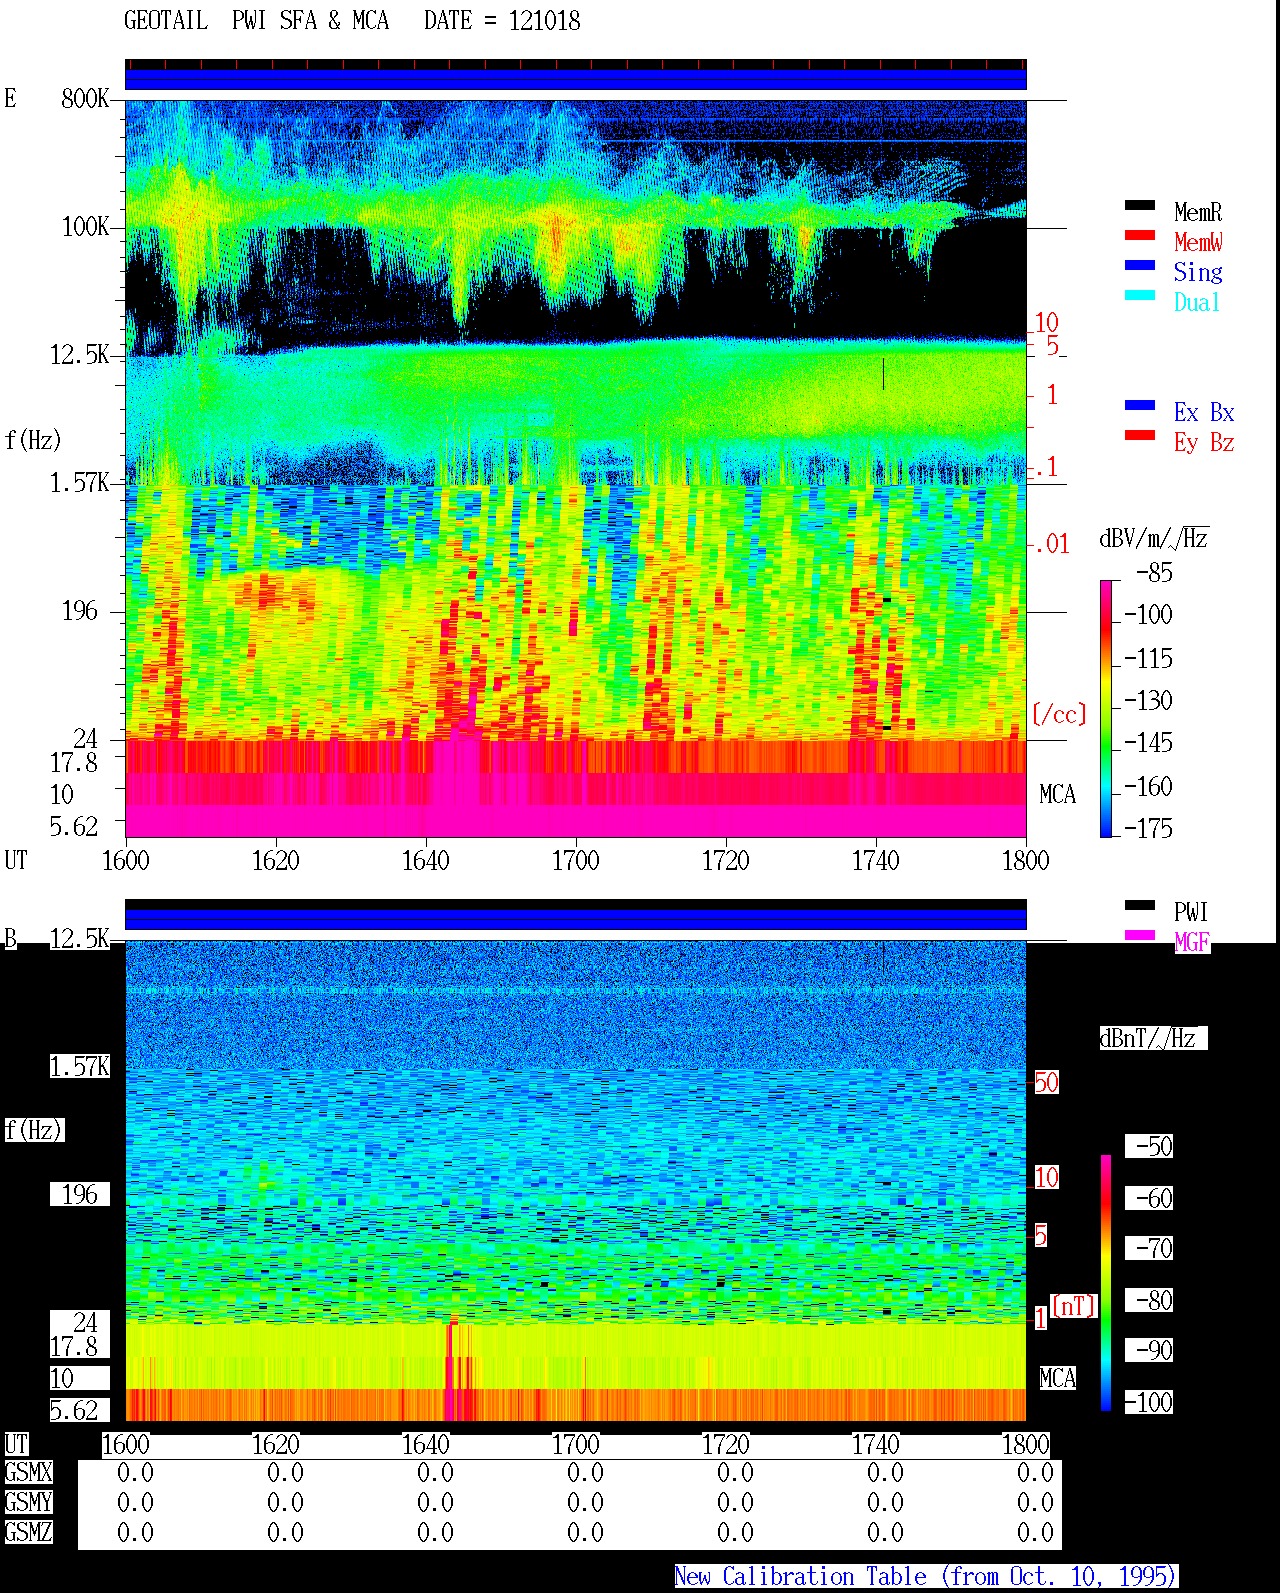
Task: Click the GSMZ row label
Action: [28, 1532]
